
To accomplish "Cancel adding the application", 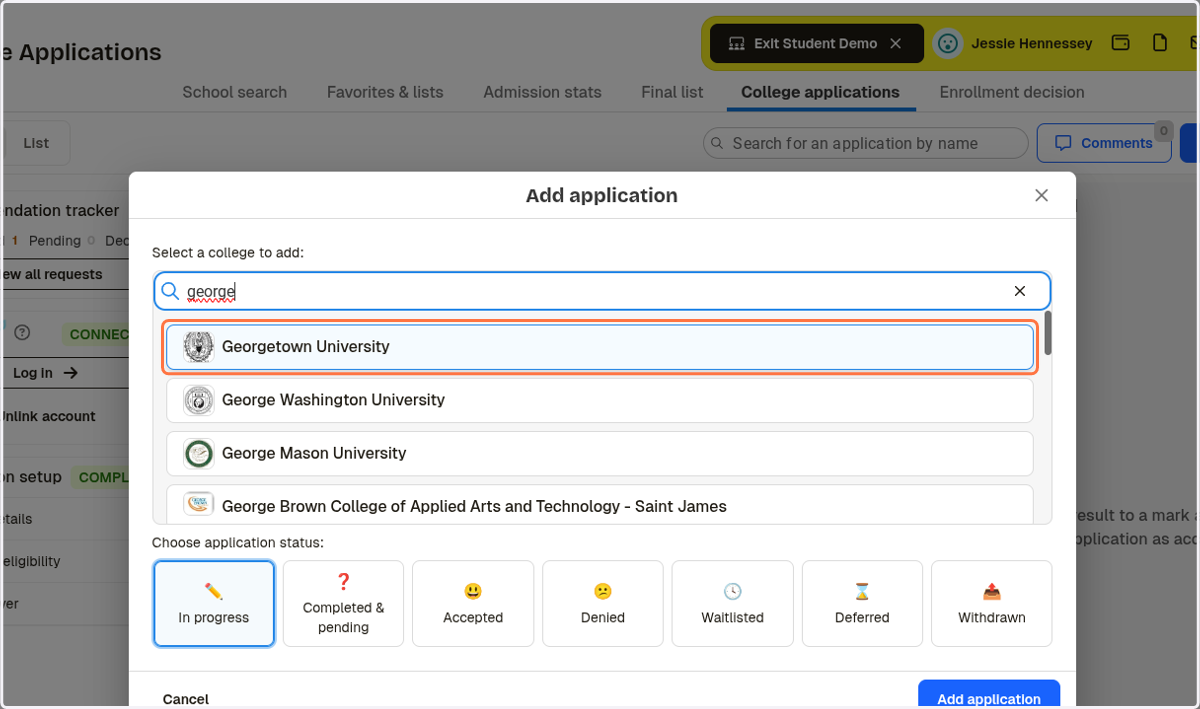I will (x=186, y=699).
